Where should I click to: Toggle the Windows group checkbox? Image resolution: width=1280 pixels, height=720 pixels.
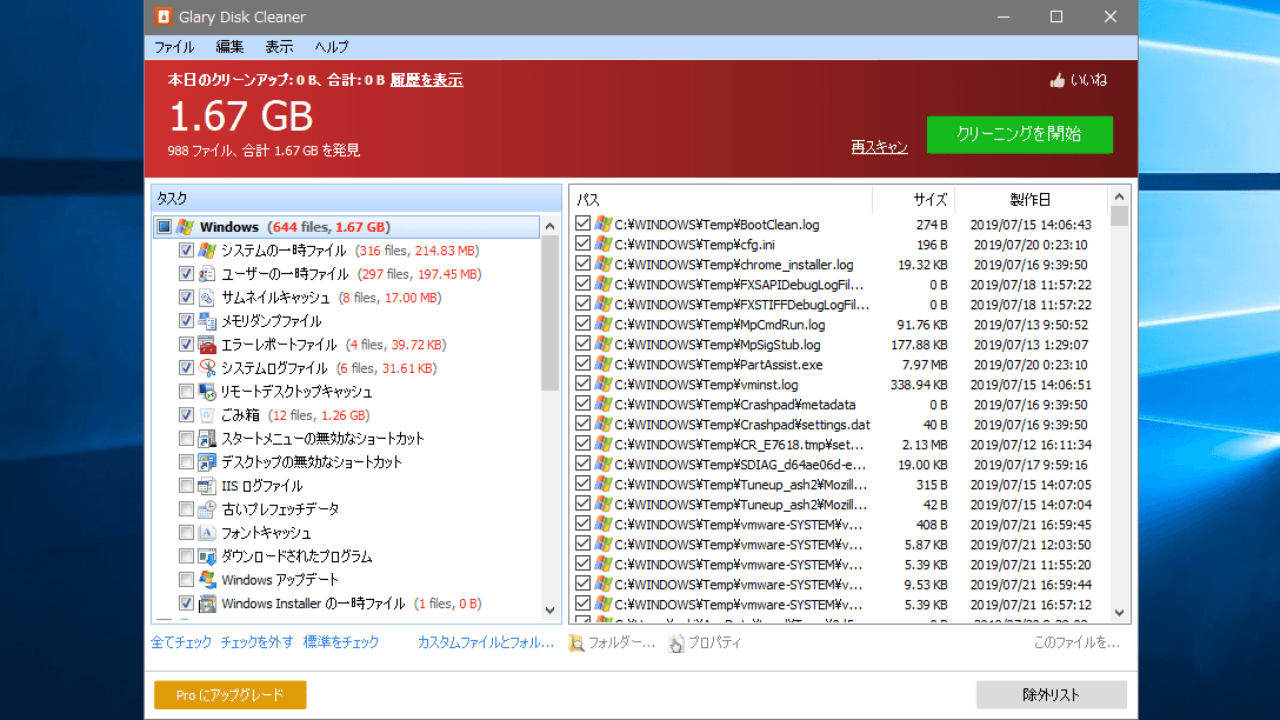(x=163, y=227)
